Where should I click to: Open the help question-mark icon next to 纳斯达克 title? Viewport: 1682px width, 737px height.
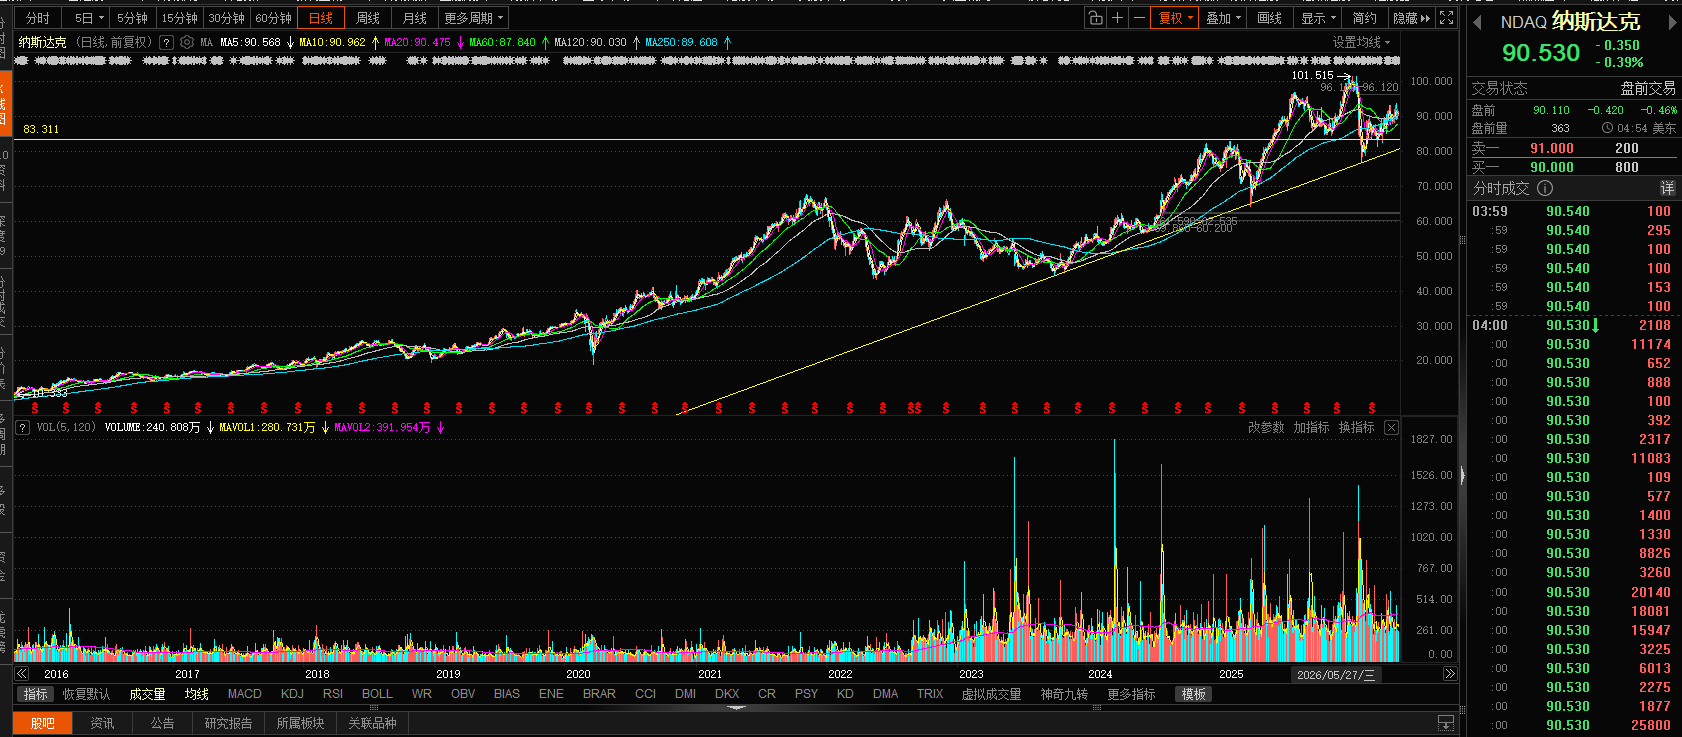pos(167,43)
